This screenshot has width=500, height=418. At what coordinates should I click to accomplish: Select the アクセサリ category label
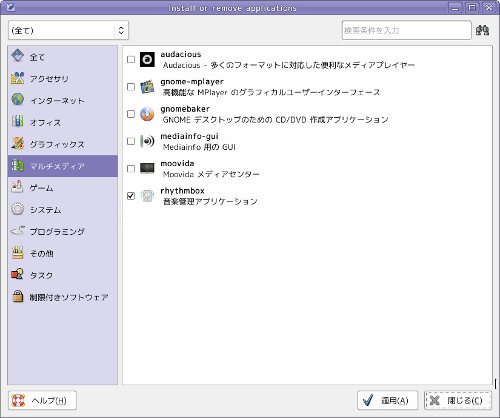pos(49,79)
